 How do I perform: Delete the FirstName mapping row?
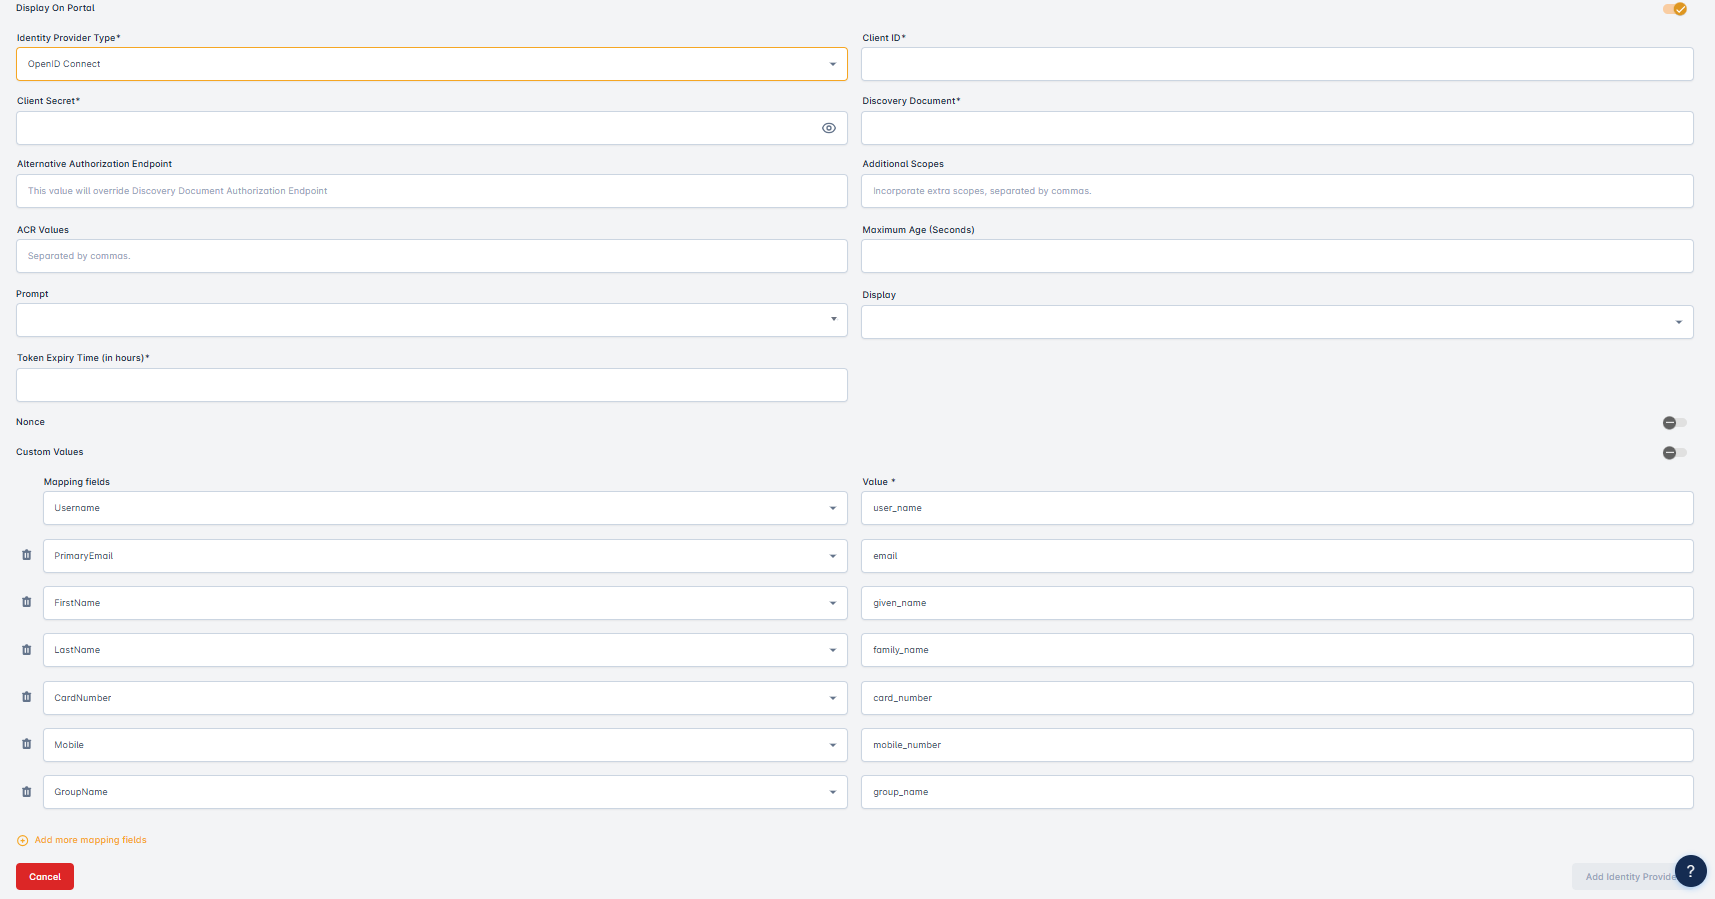click(x=27, y=602)
